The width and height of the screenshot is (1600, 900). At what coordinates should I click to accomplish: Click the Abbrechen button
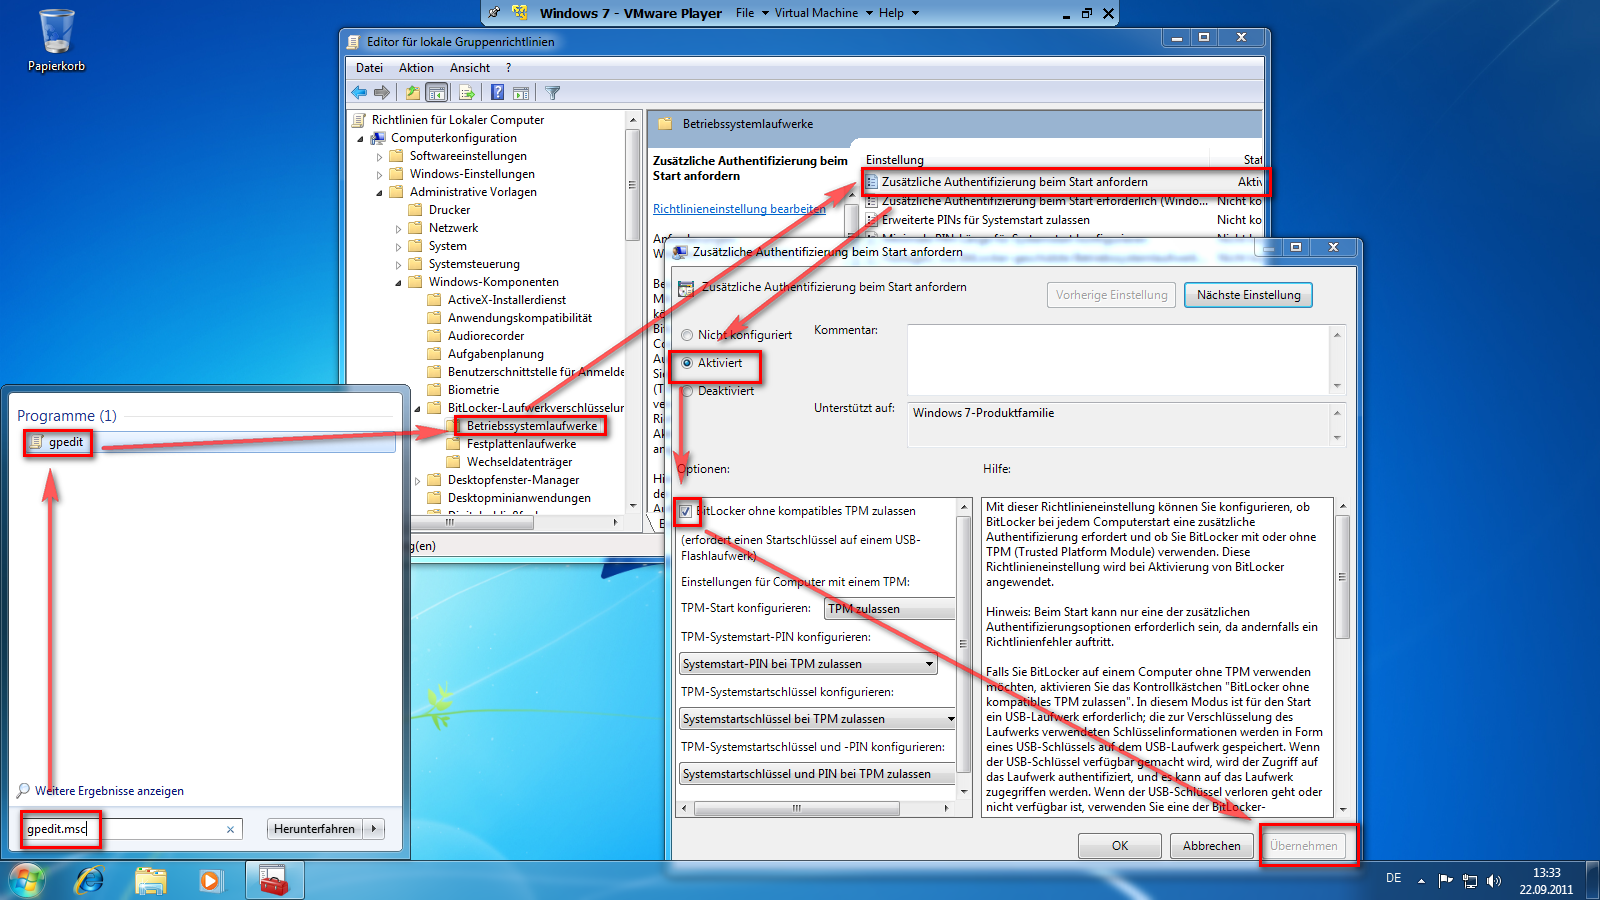(1211, 846)
